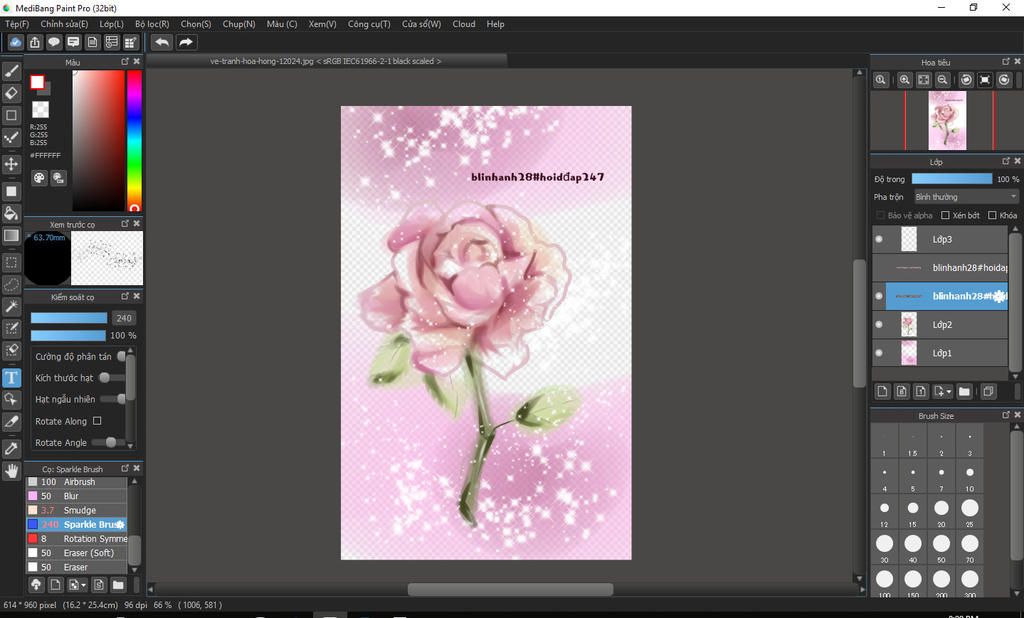Open the color palette icon
Screen dimensions: 1024x618
[39, 178]
